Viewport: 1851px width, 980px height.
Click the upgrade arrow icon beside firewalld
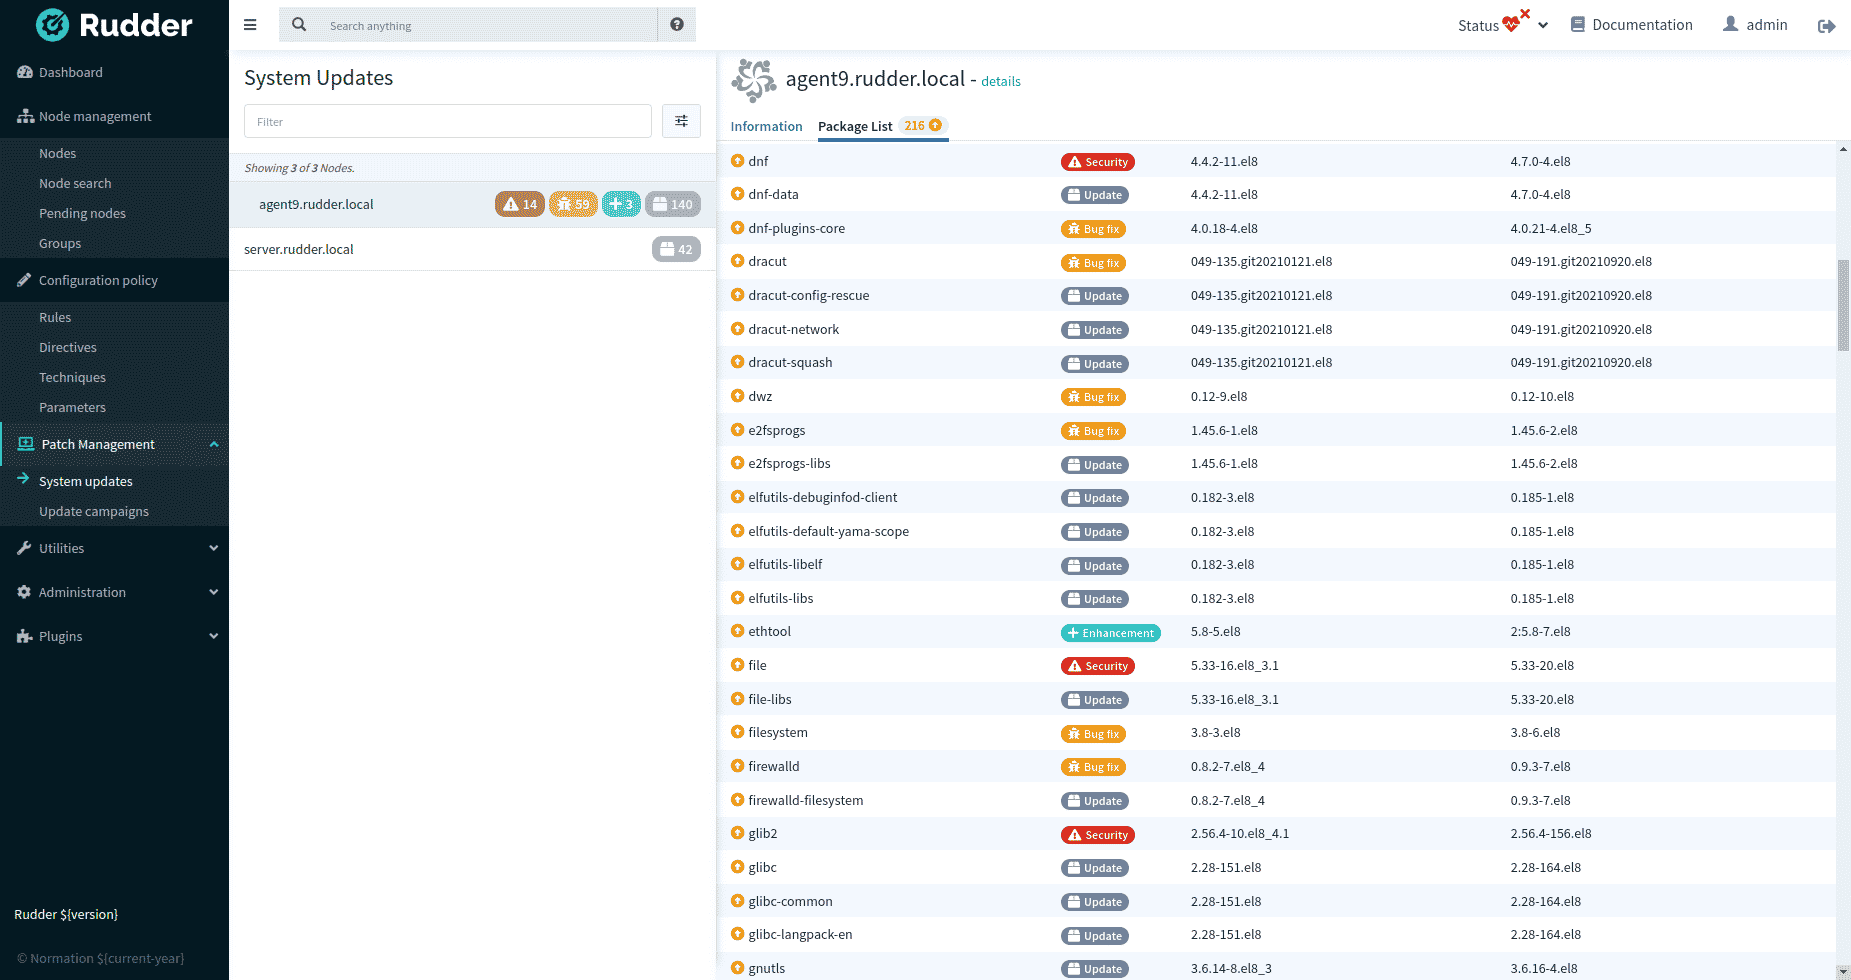click(x=737, y=766)
